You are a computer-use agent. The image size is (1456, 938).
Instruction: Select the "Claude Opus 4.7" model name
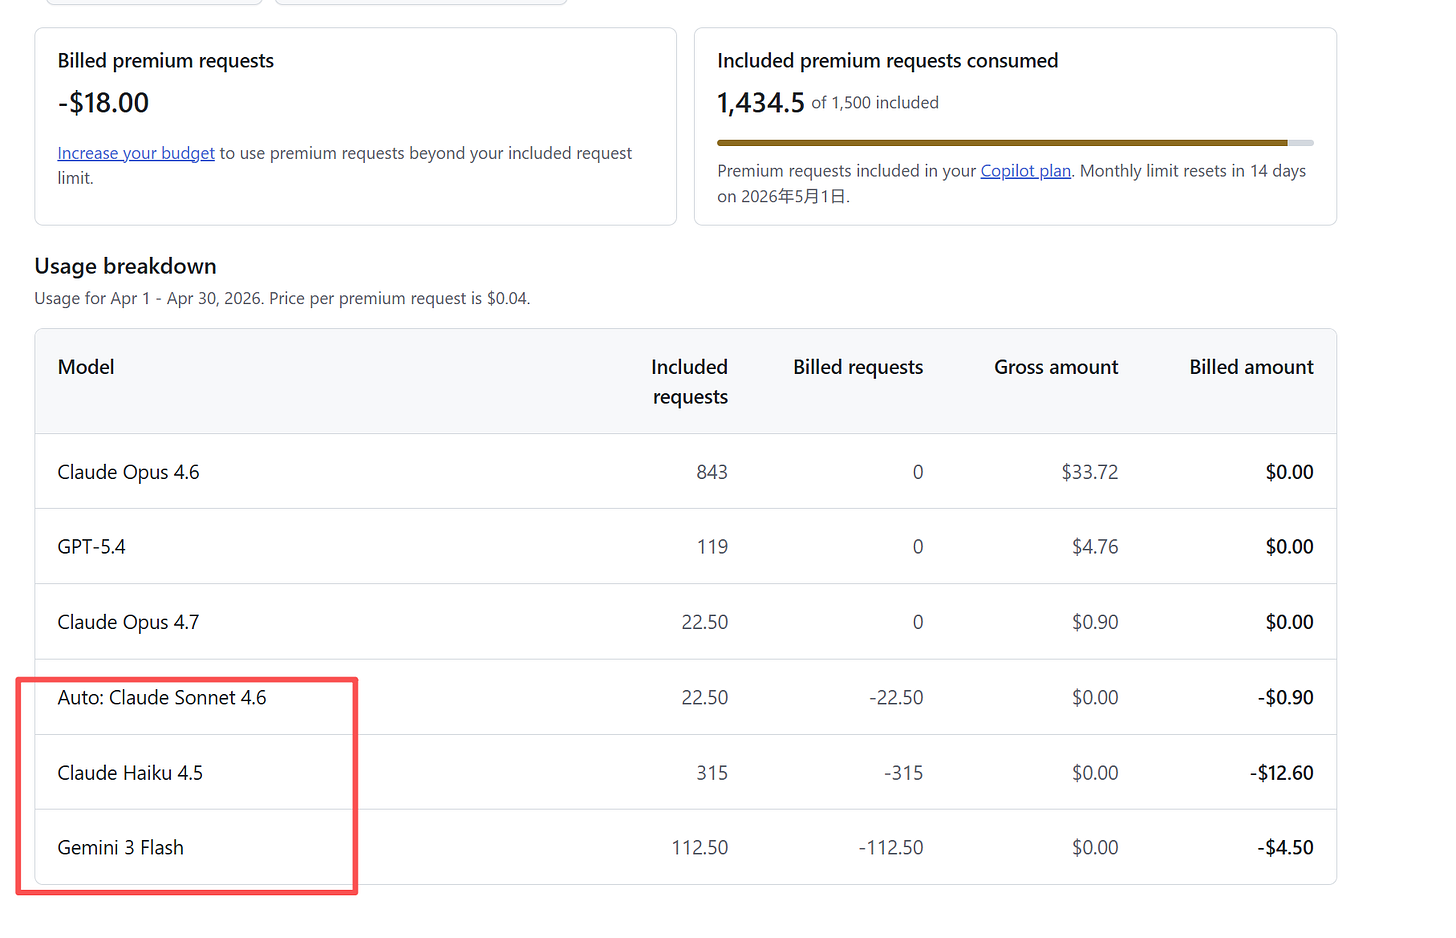pos(128,622)
